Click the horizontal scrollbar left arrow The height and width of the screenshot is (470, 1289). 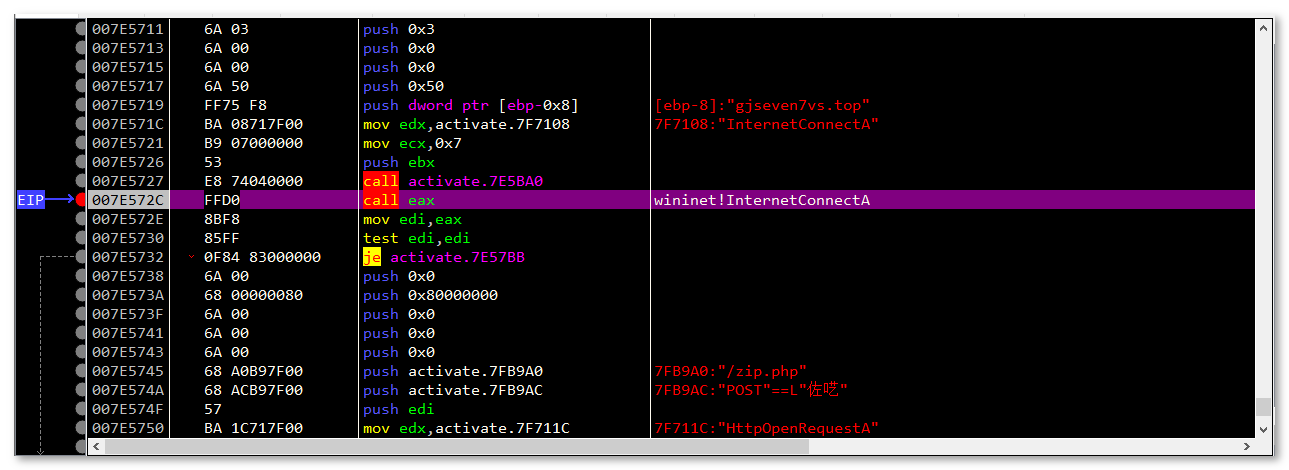[x=95, y=446]
